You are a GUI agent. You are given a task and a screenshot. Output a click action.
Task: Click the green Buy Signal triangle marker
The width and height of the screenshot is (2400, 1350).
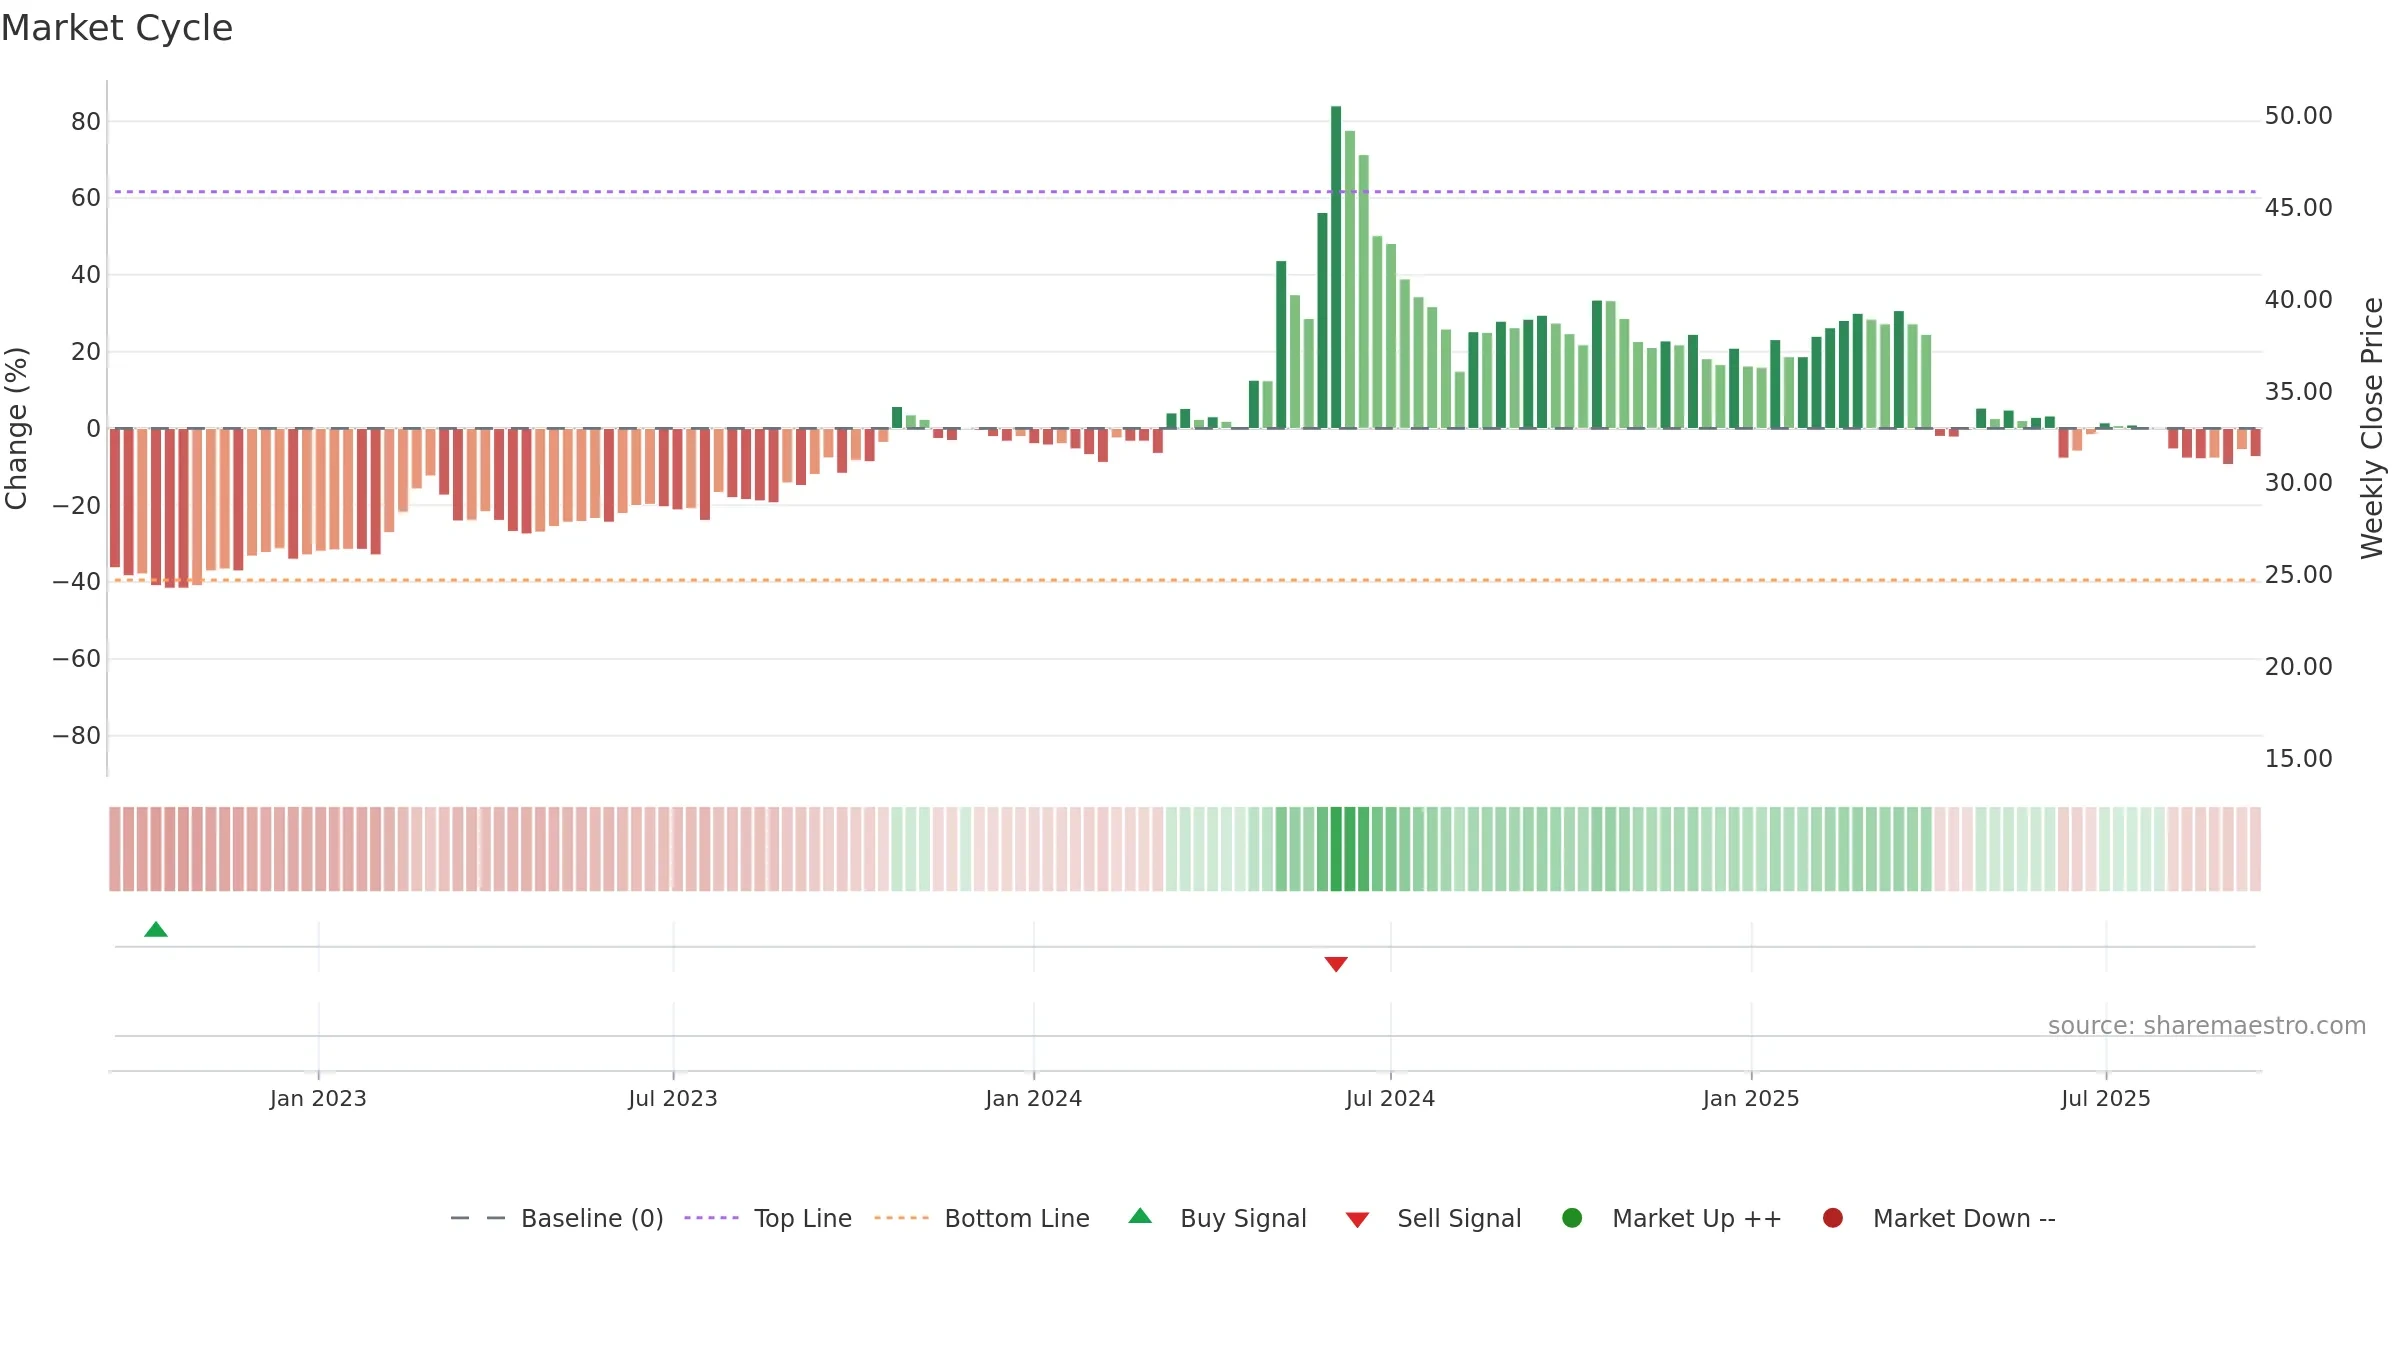[x=156, y=930]
